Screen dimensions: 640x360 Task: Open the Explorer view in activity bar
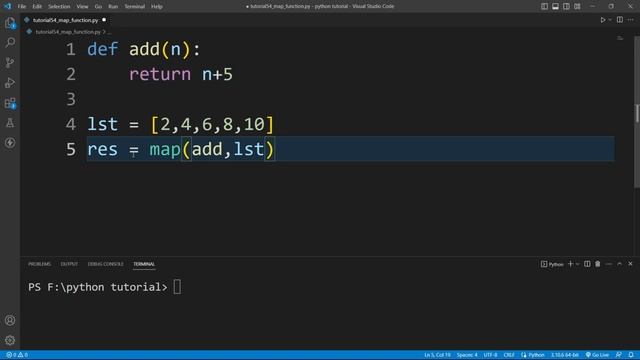(10, 23)
